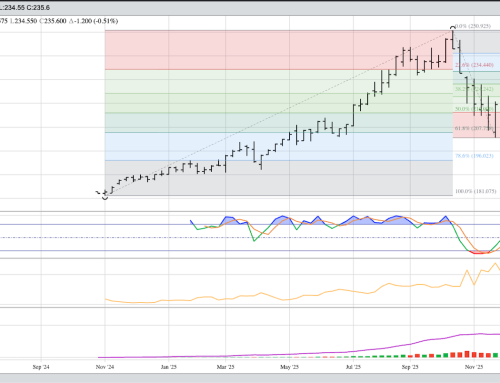Click the C235.600 close price readout
The height and width of the screenshot is (383, 500).
(x=53, y=21)
